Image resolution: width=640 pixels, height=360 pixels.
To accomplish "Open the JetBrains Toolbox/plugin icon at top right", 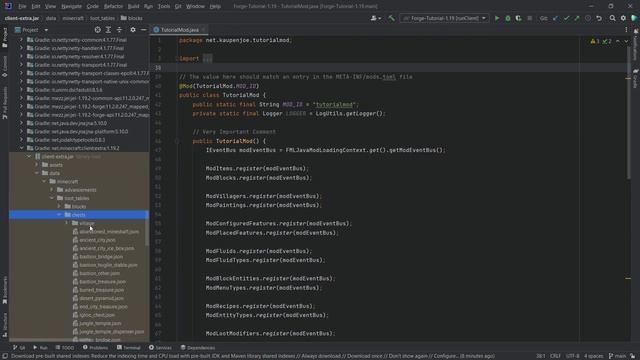I will click(634, 18).
